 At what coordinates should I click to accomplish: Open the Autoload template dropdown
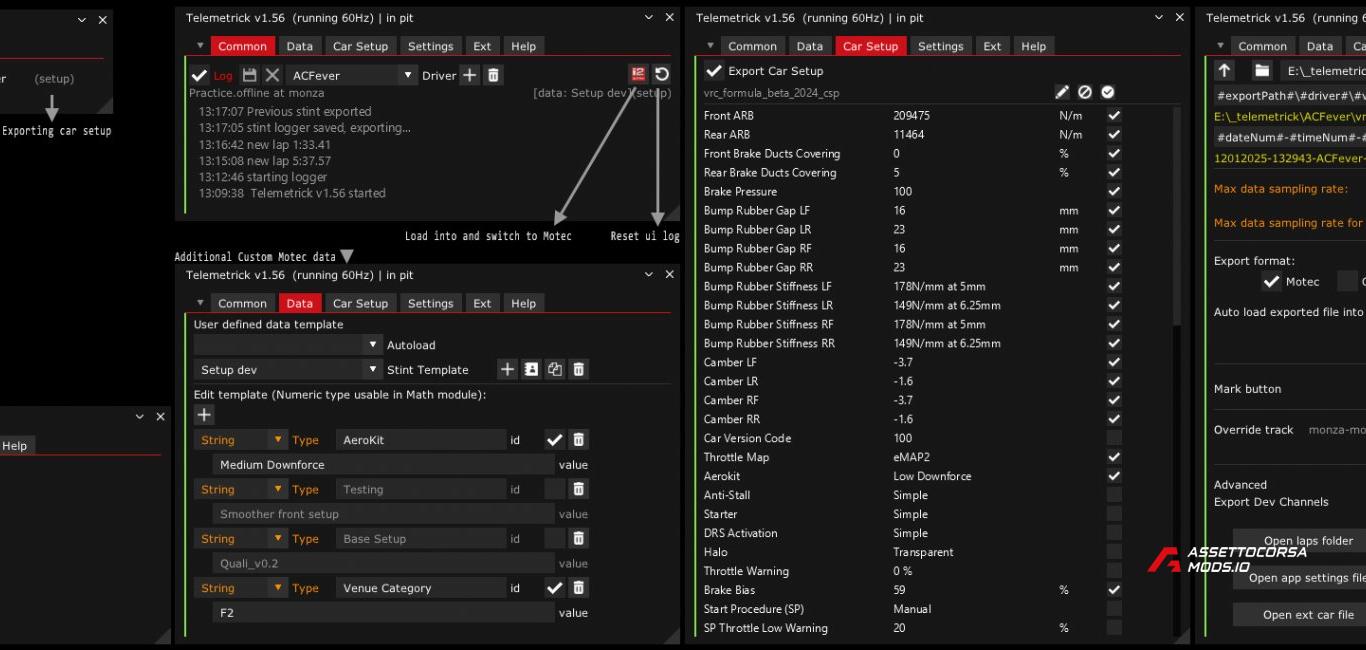[x=287, y=344]
